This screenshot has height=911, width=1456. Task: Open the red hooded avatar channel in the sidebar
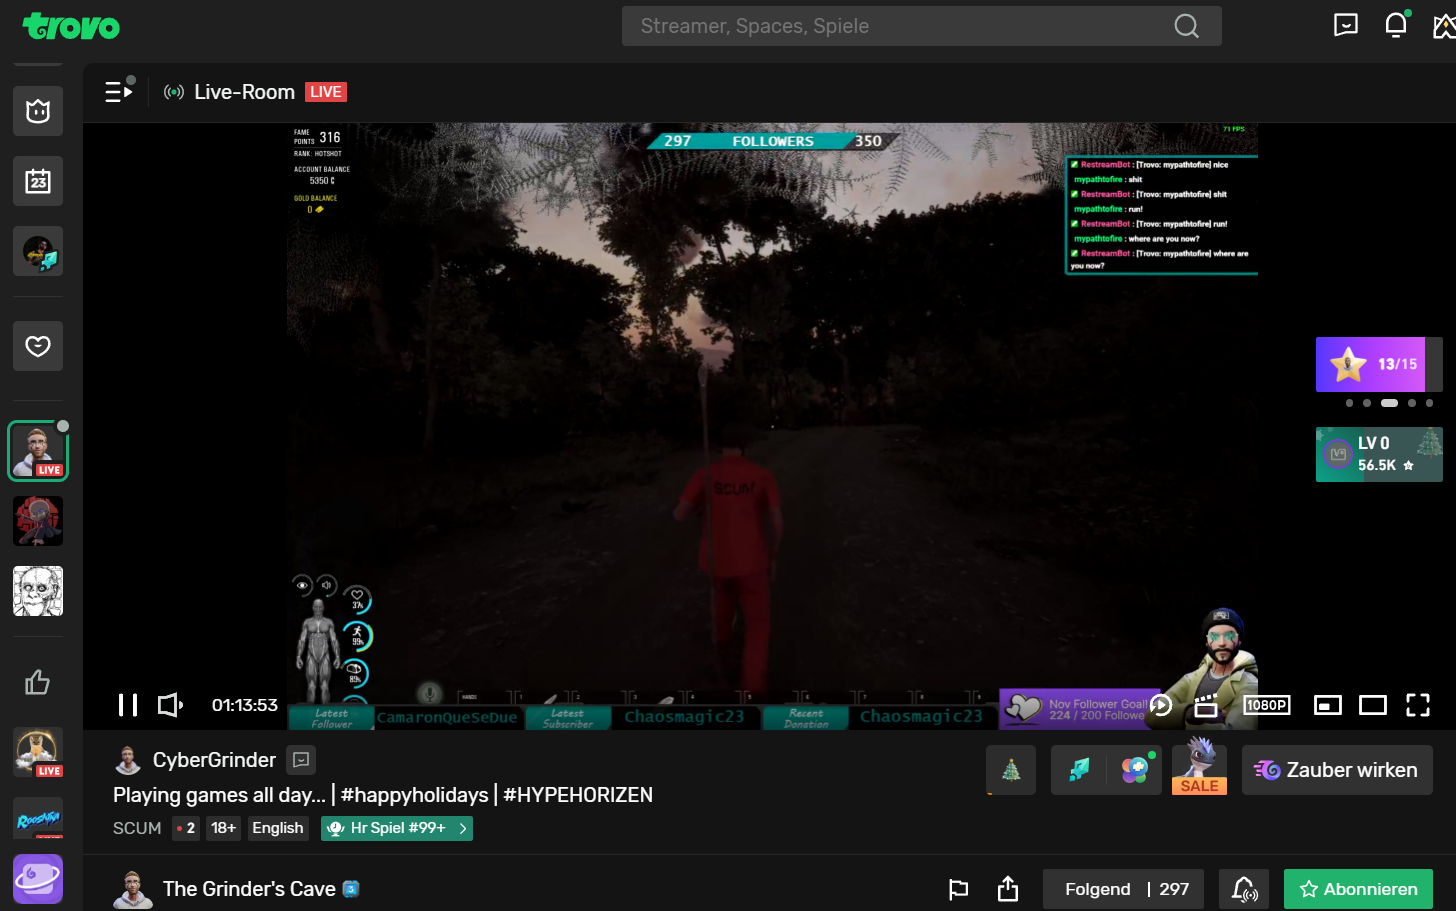(x=38, y=521)
